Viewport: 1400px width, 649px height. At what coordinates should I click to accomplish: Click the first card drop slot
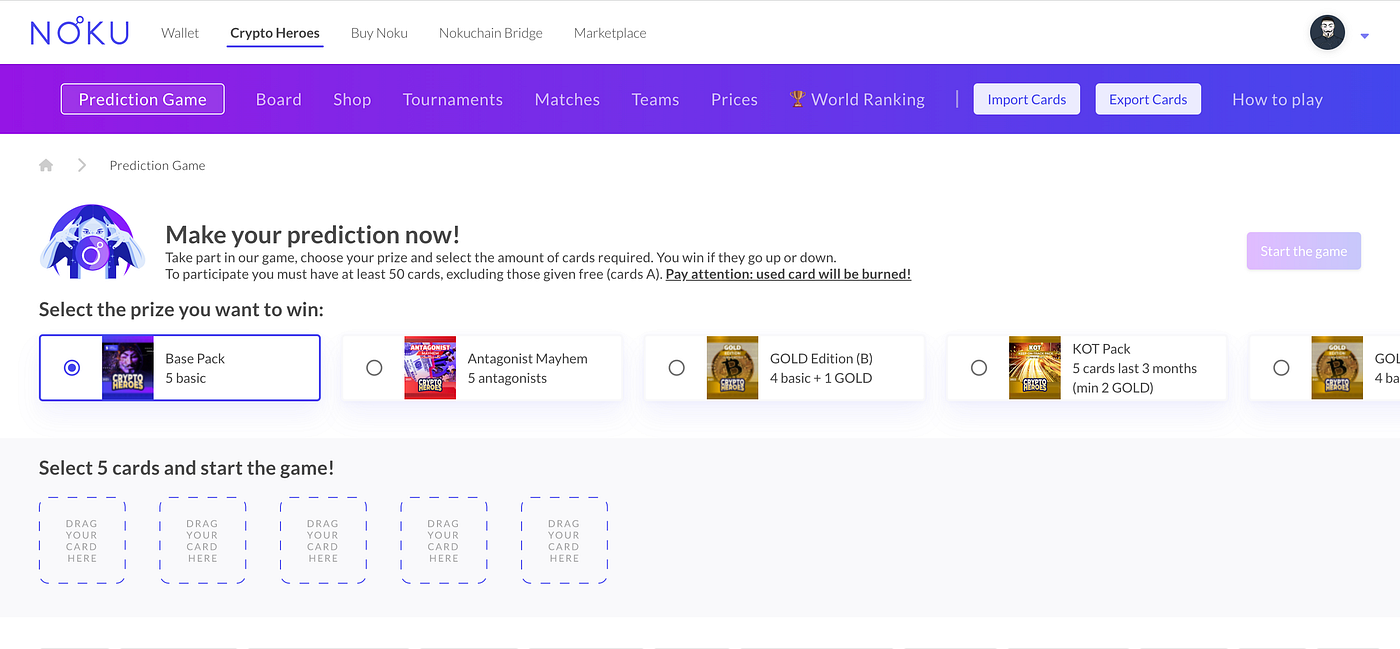pos(82,541)
